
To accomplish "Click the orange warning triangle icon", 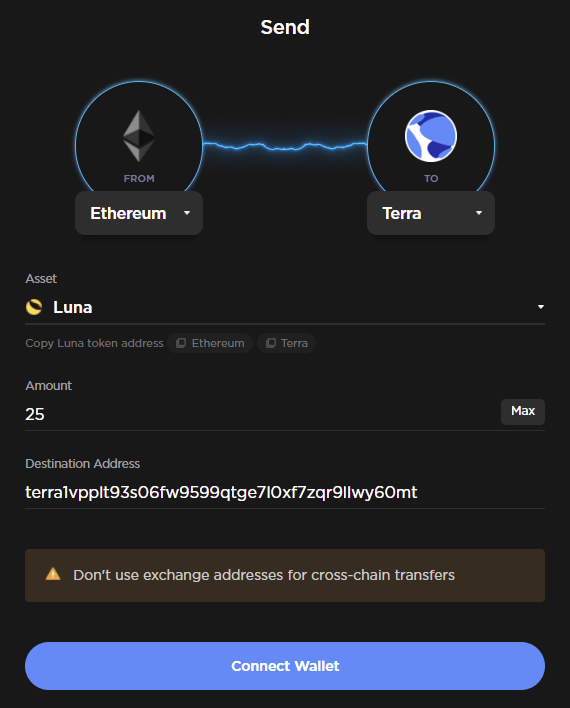I will (53, 574).
